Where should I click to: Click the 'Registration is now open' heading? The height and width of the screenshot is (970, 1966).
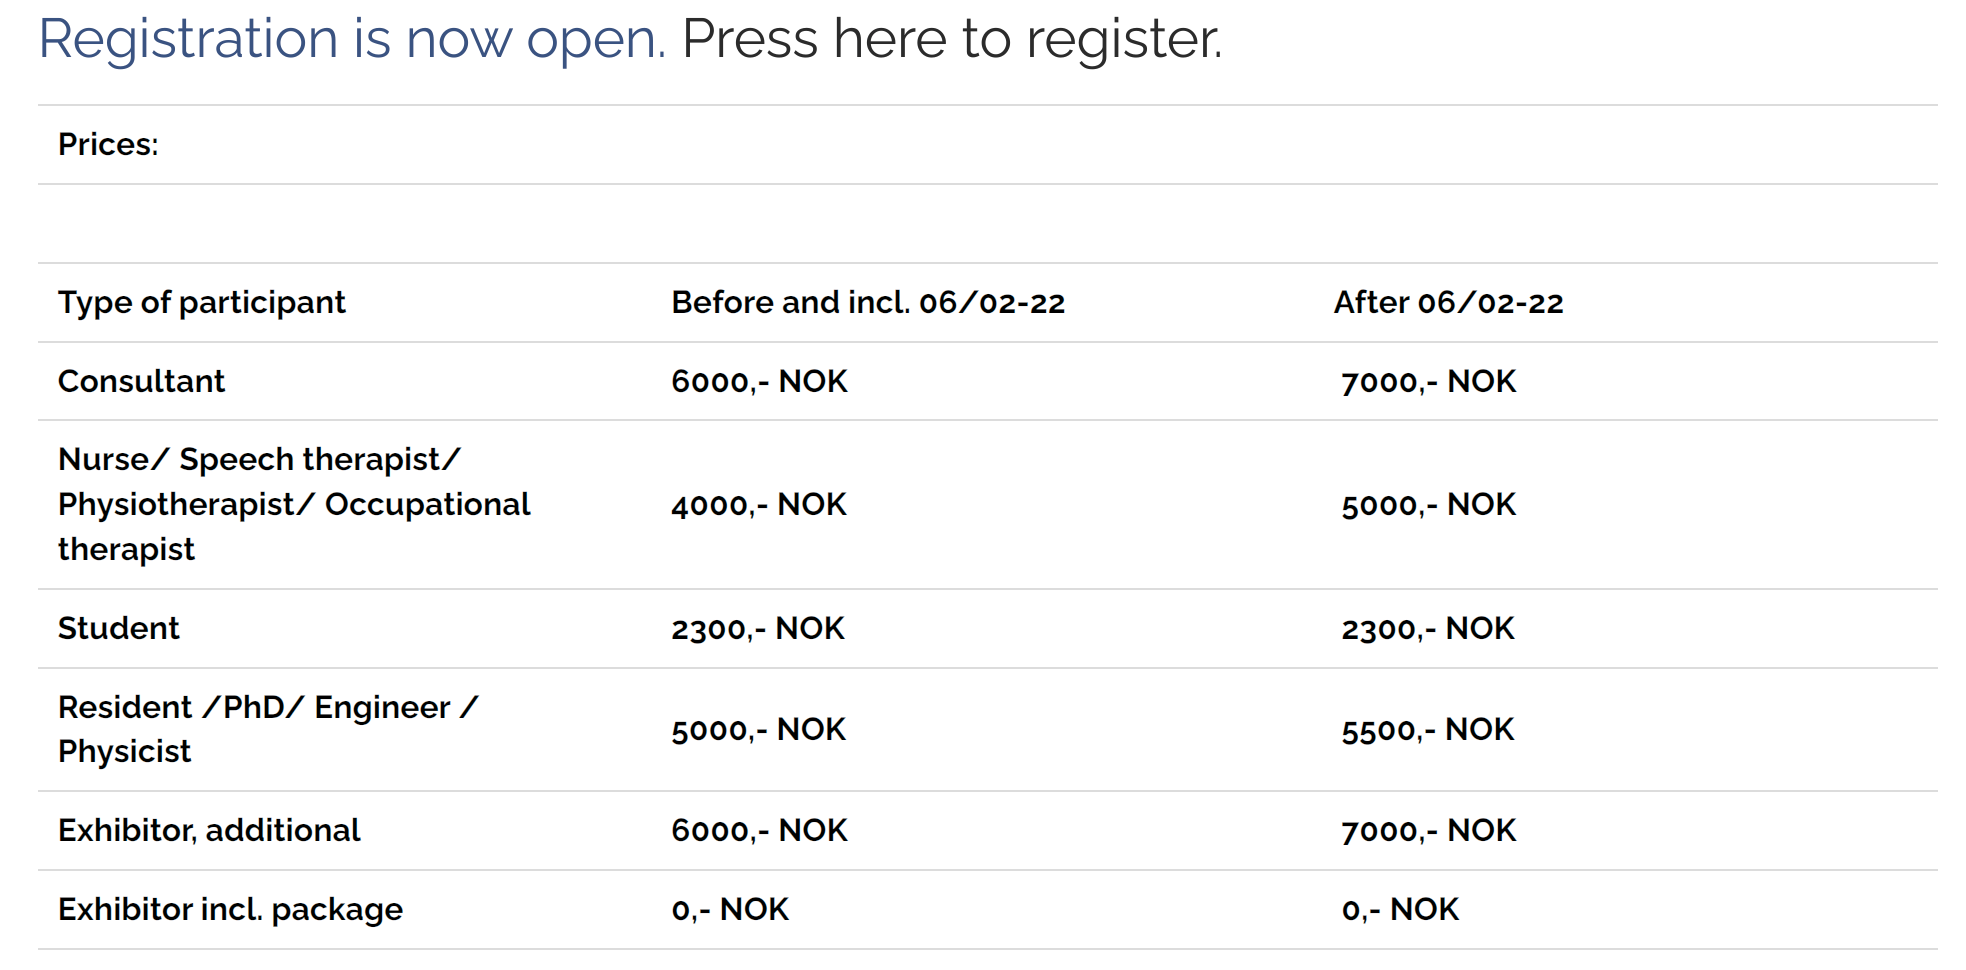point(351,40)
